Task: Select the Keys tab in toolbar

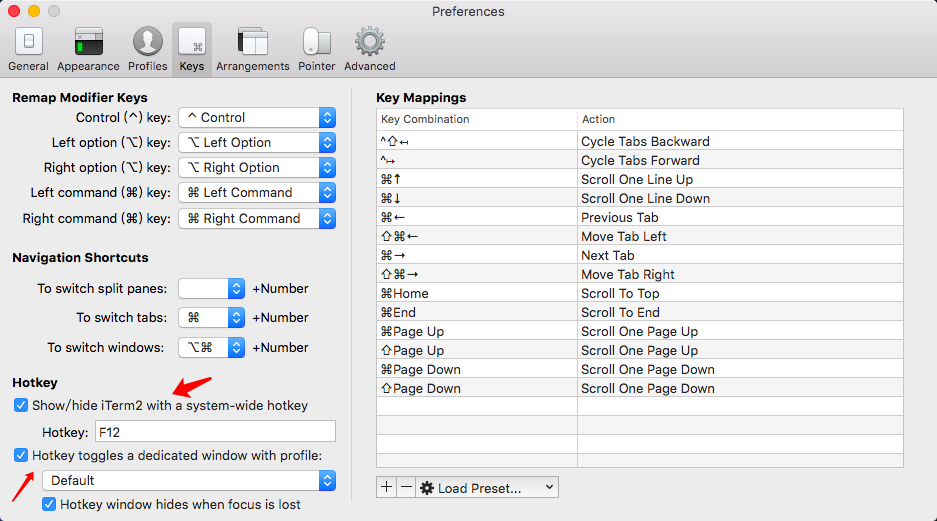Action: pos(191,49)
